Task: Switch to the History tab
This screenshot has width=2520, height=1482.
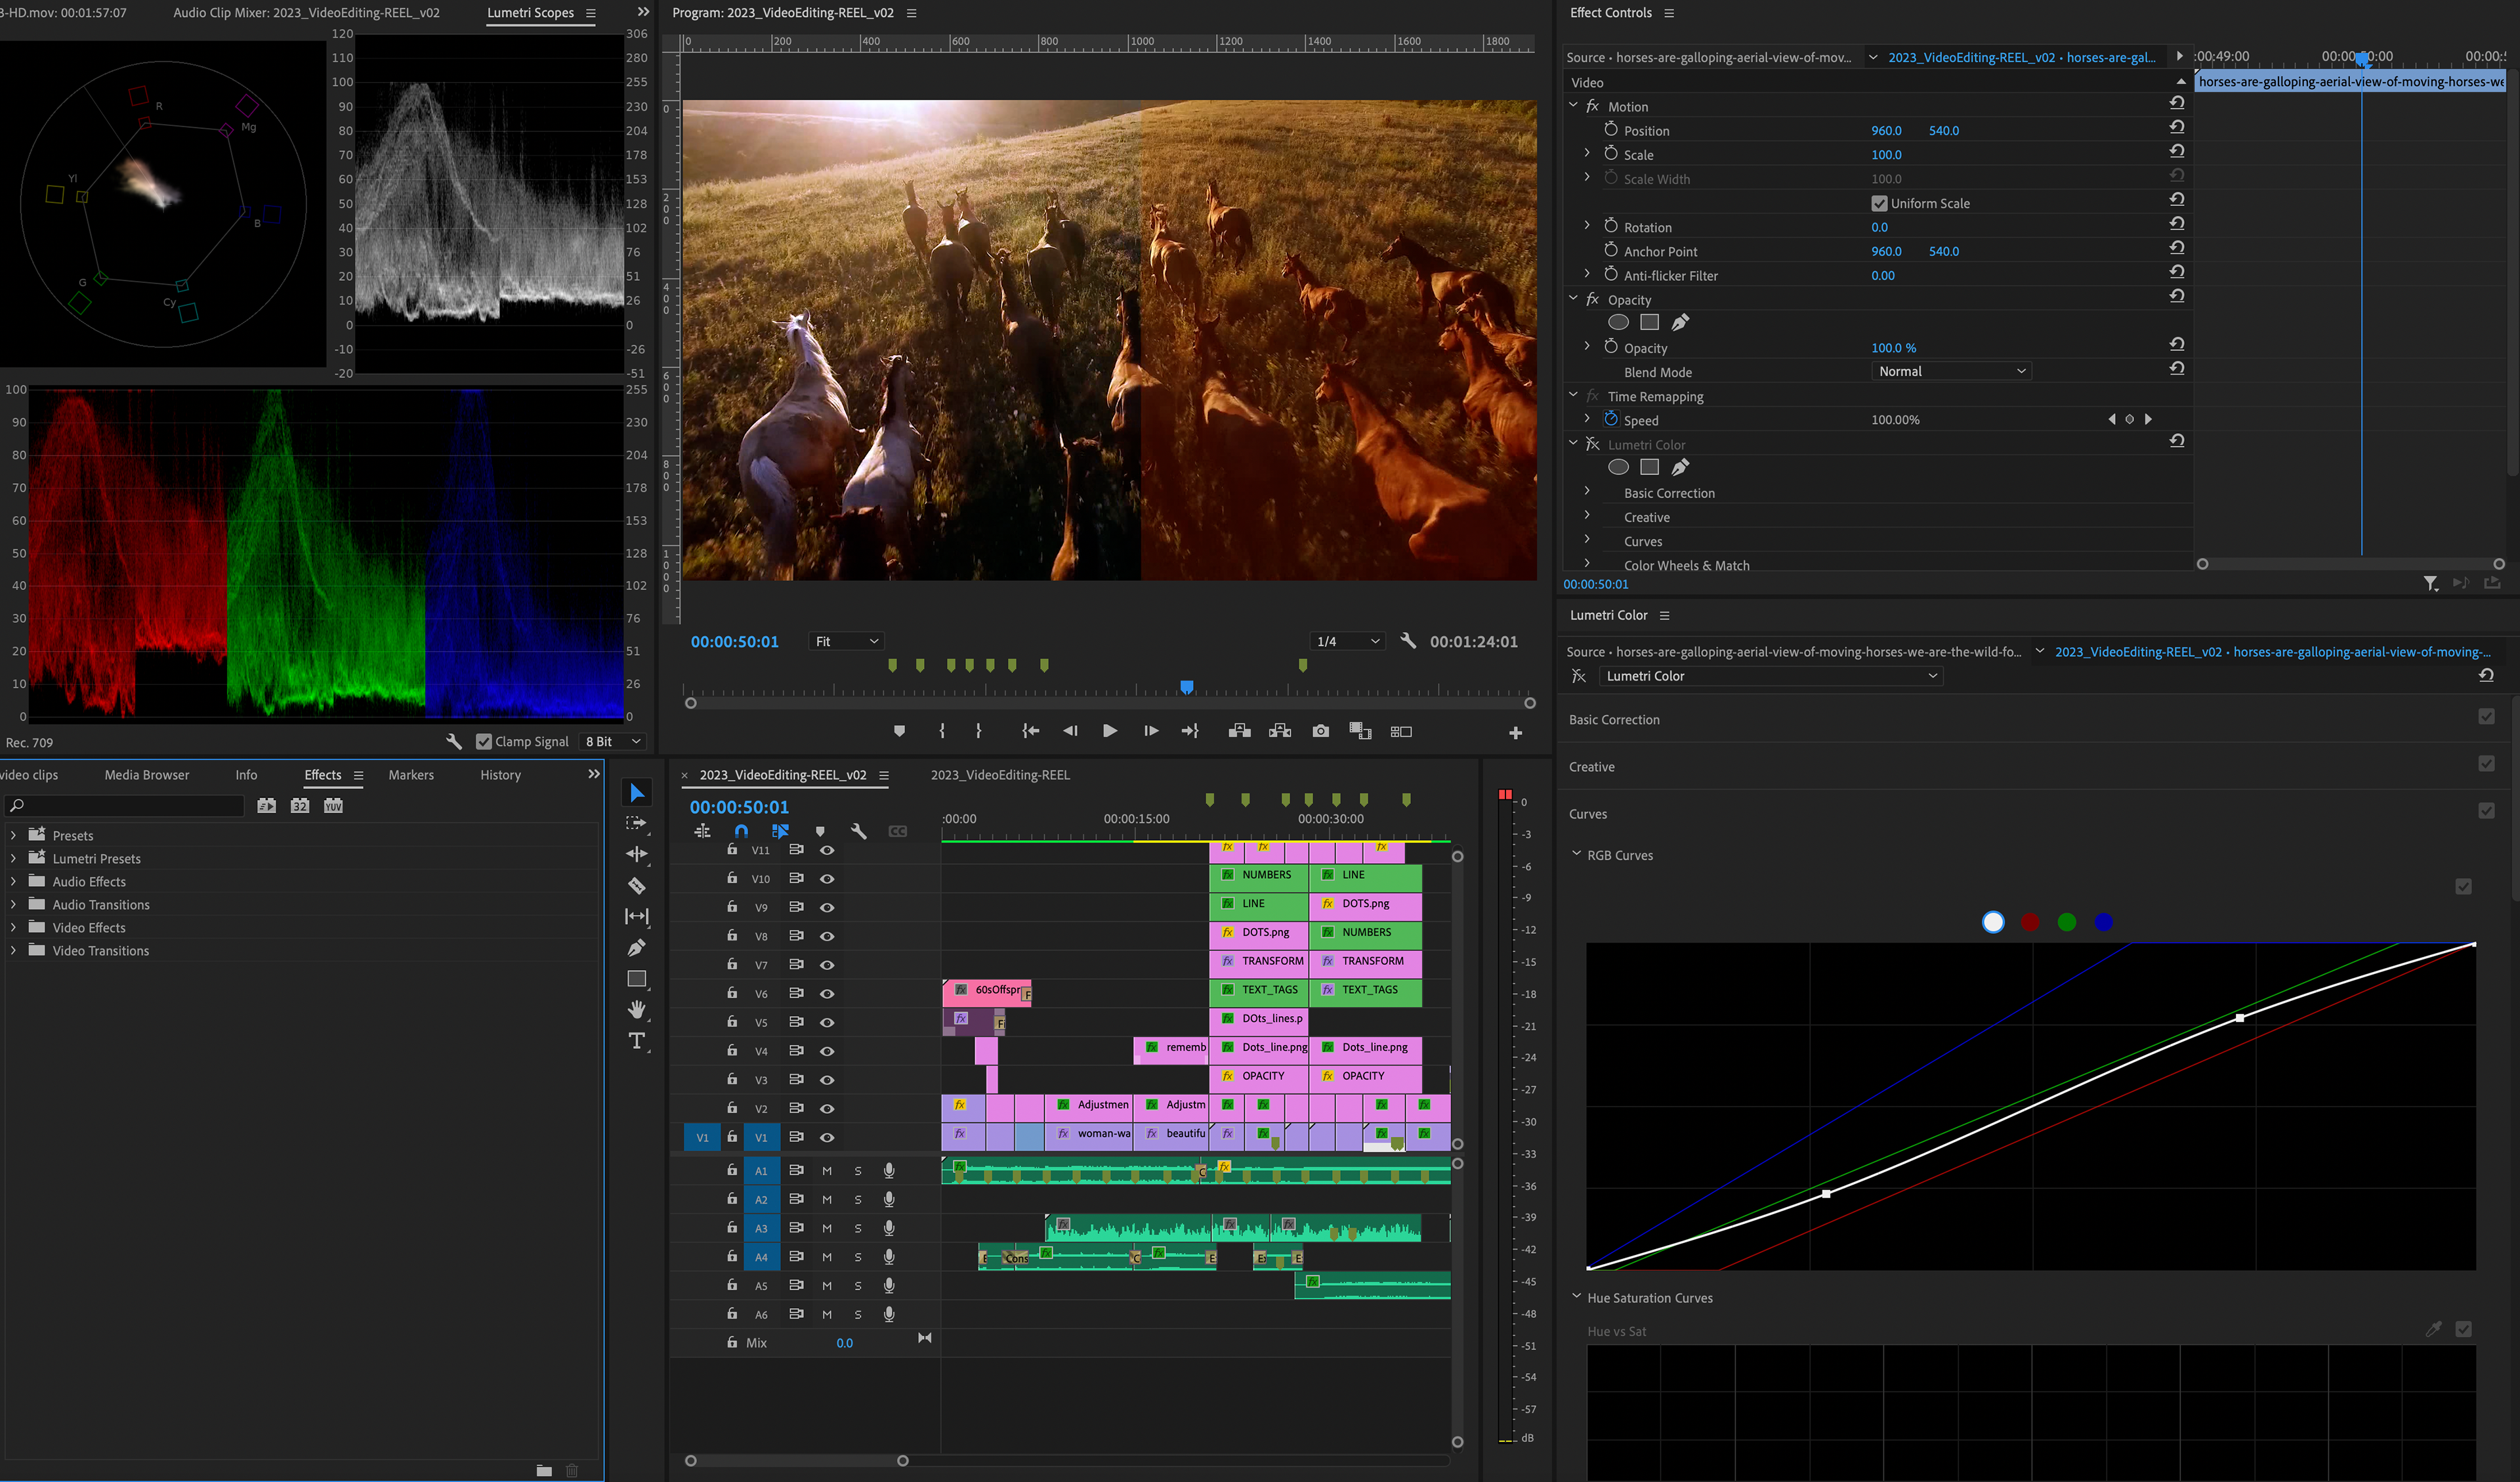Action: coord(500,775)
